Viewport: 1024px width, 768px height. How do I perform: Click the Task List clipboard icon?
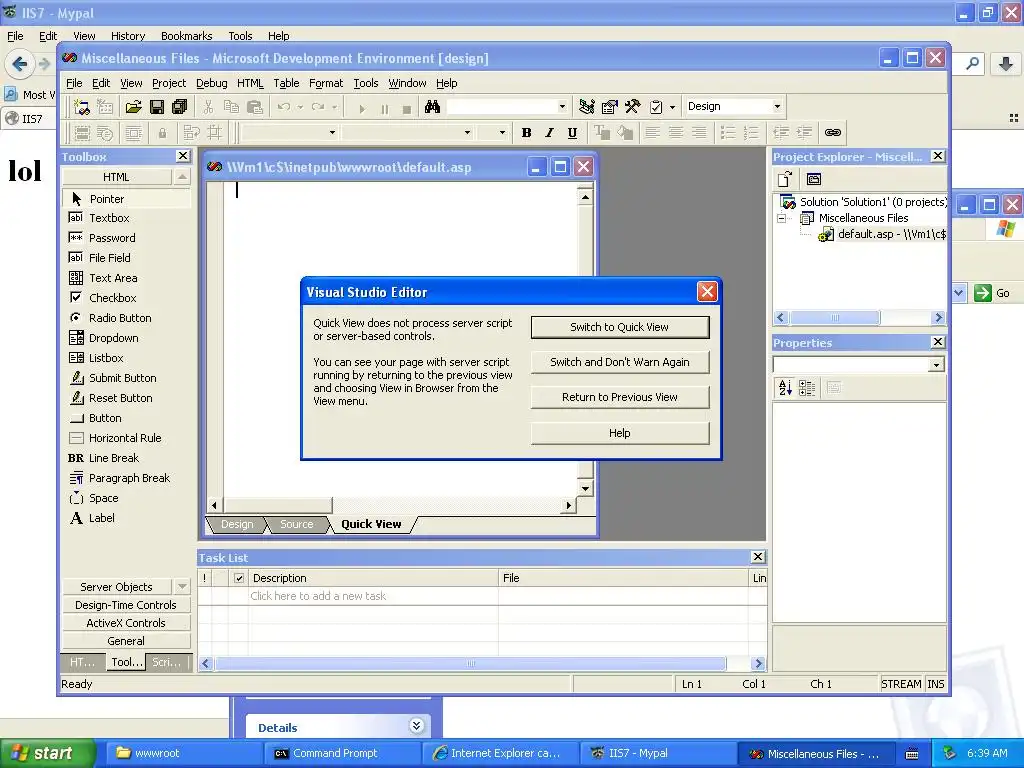pos(656,107)
